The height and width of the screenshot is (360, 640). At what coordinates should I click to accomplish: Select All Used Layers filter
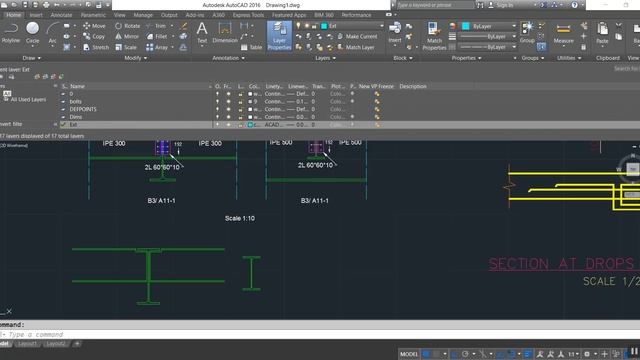pyautogui.click(x=25, y=99)
